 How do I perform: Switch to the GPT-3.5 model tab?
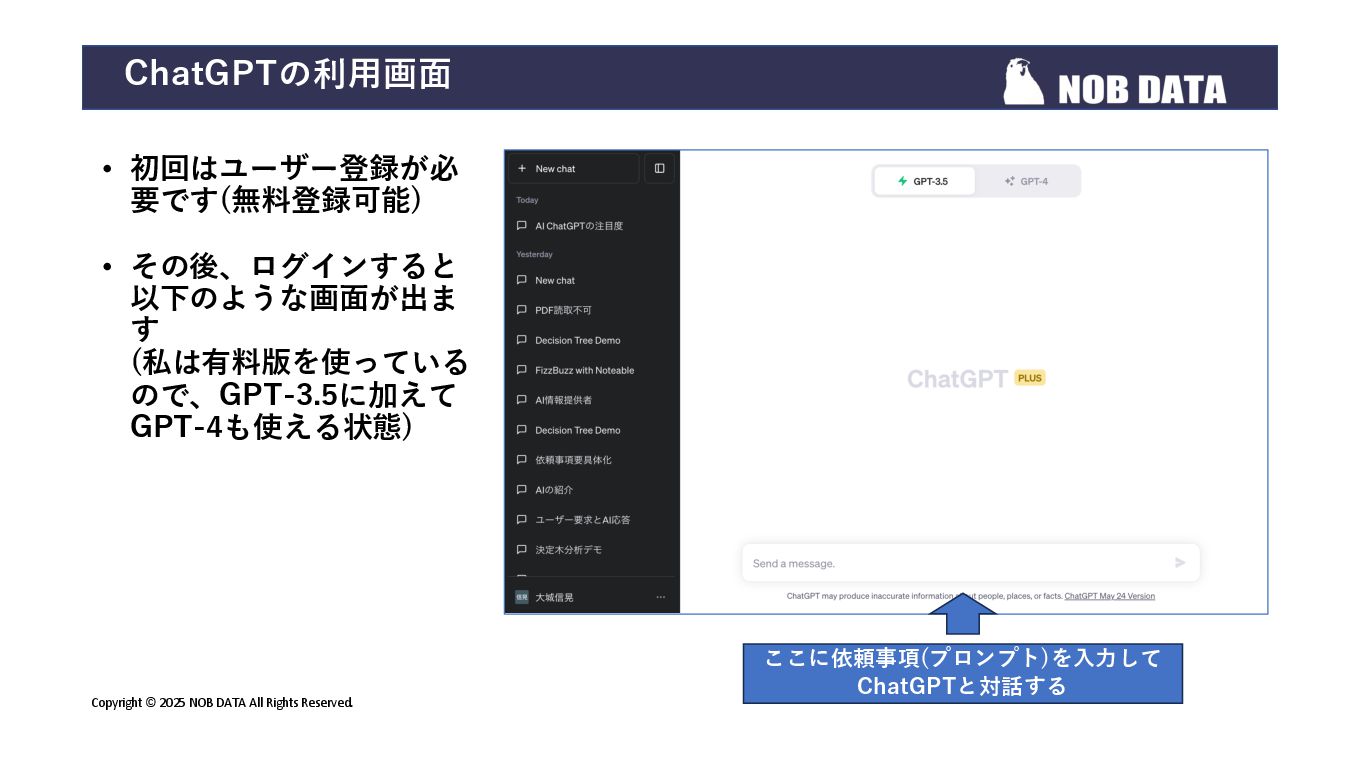[x=924, y=181]
